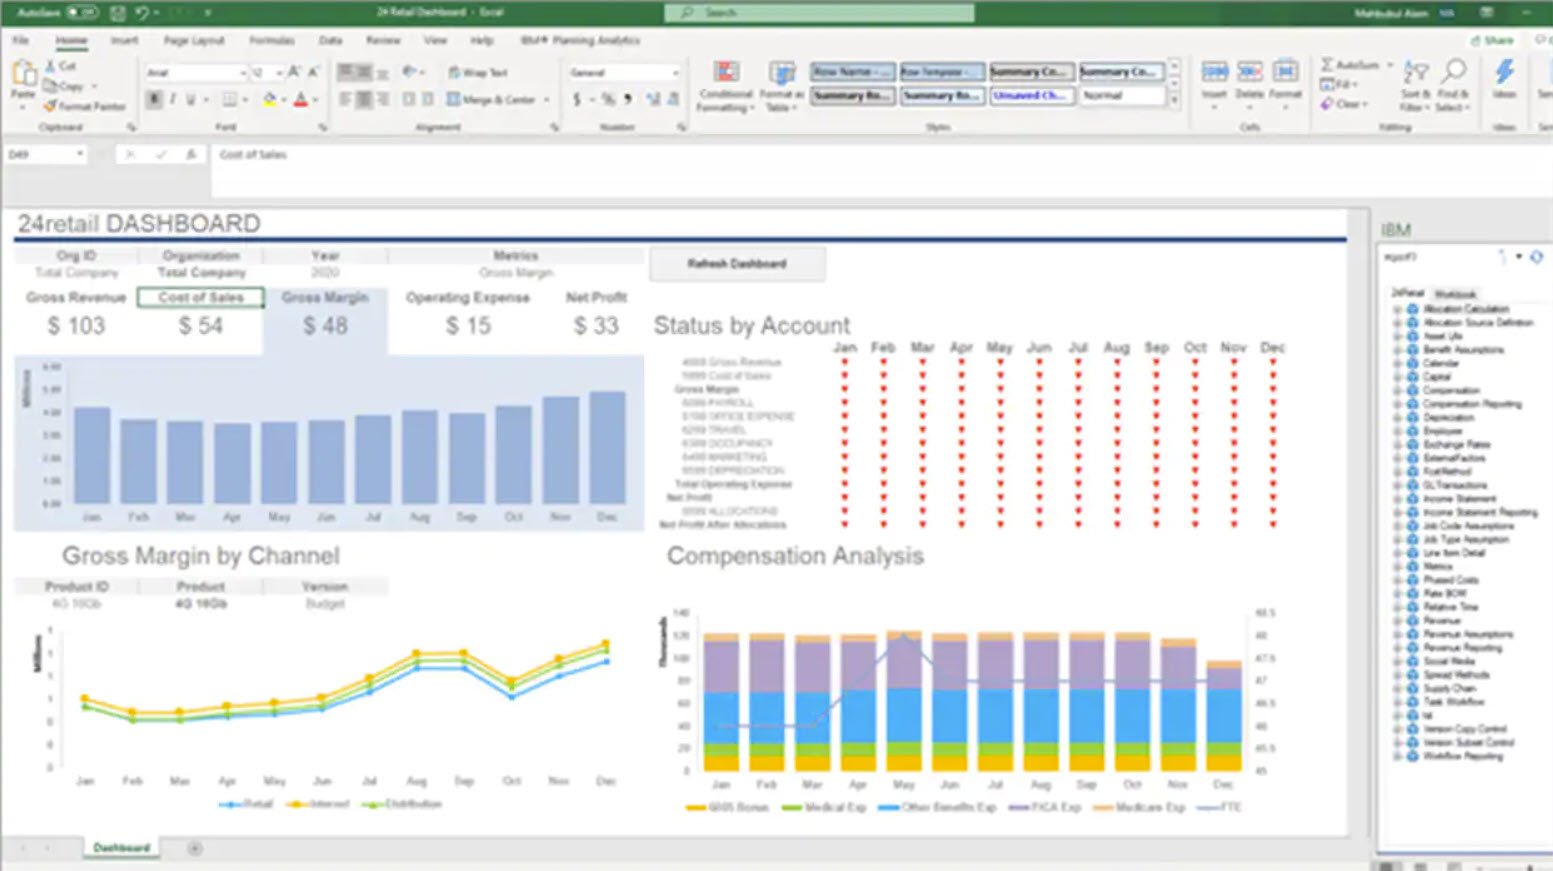Toggle Top Align vertical alignment
Screen dimensions: 1553x871
[x=345, y=72]
